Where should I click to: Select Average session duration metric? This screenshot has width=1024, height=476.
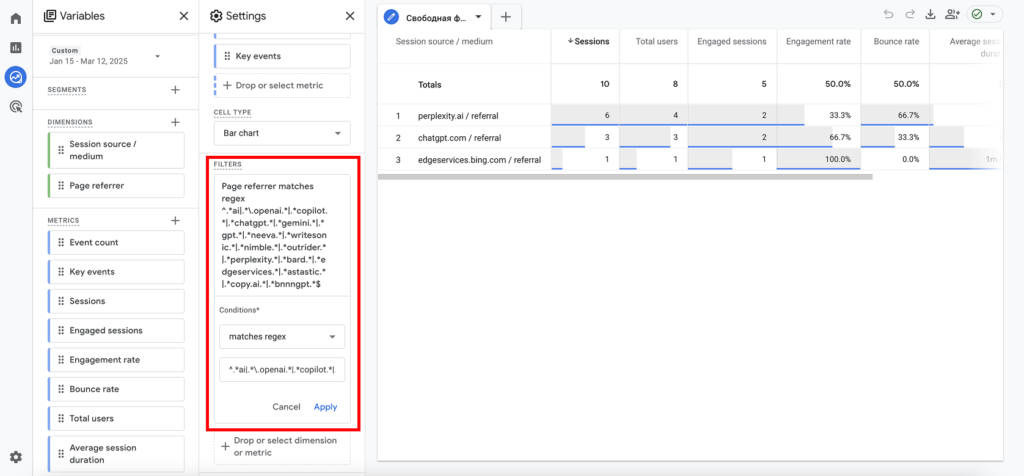(116, 454)
